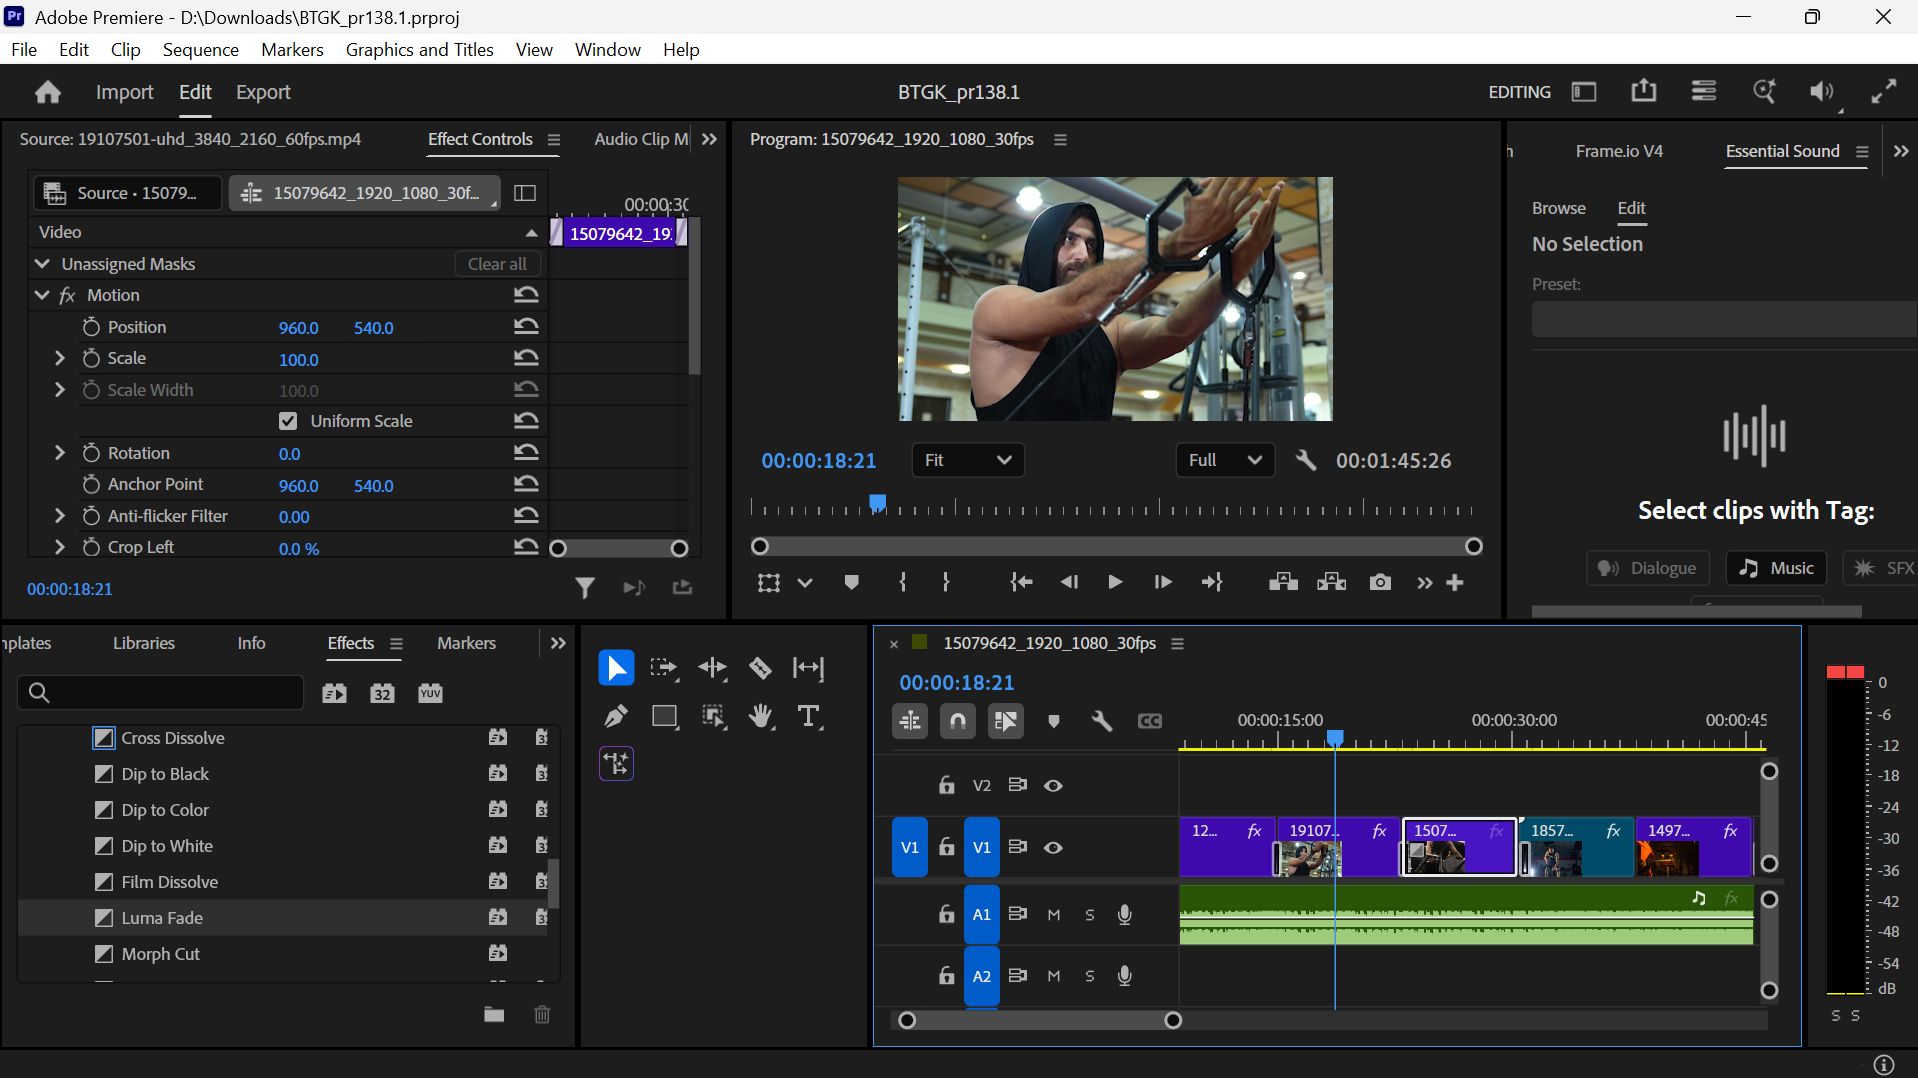Go to the Export workspace
The image size is (1918, 1078).
click(x=263, y=92)
